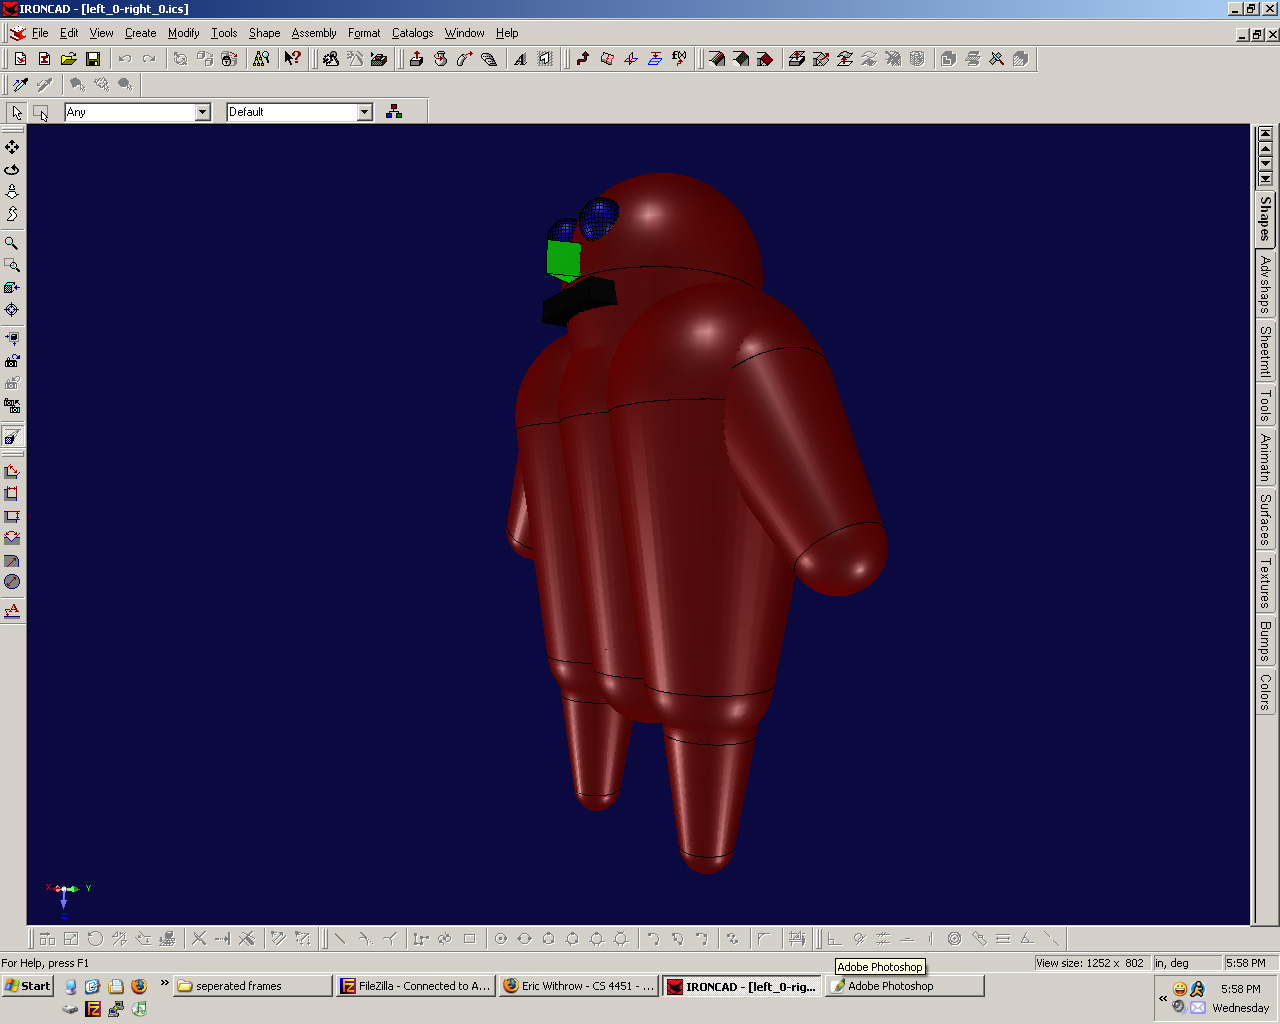Switch to the Advshaps catalog tab

pyautogui.click(x=1265, y=284)
